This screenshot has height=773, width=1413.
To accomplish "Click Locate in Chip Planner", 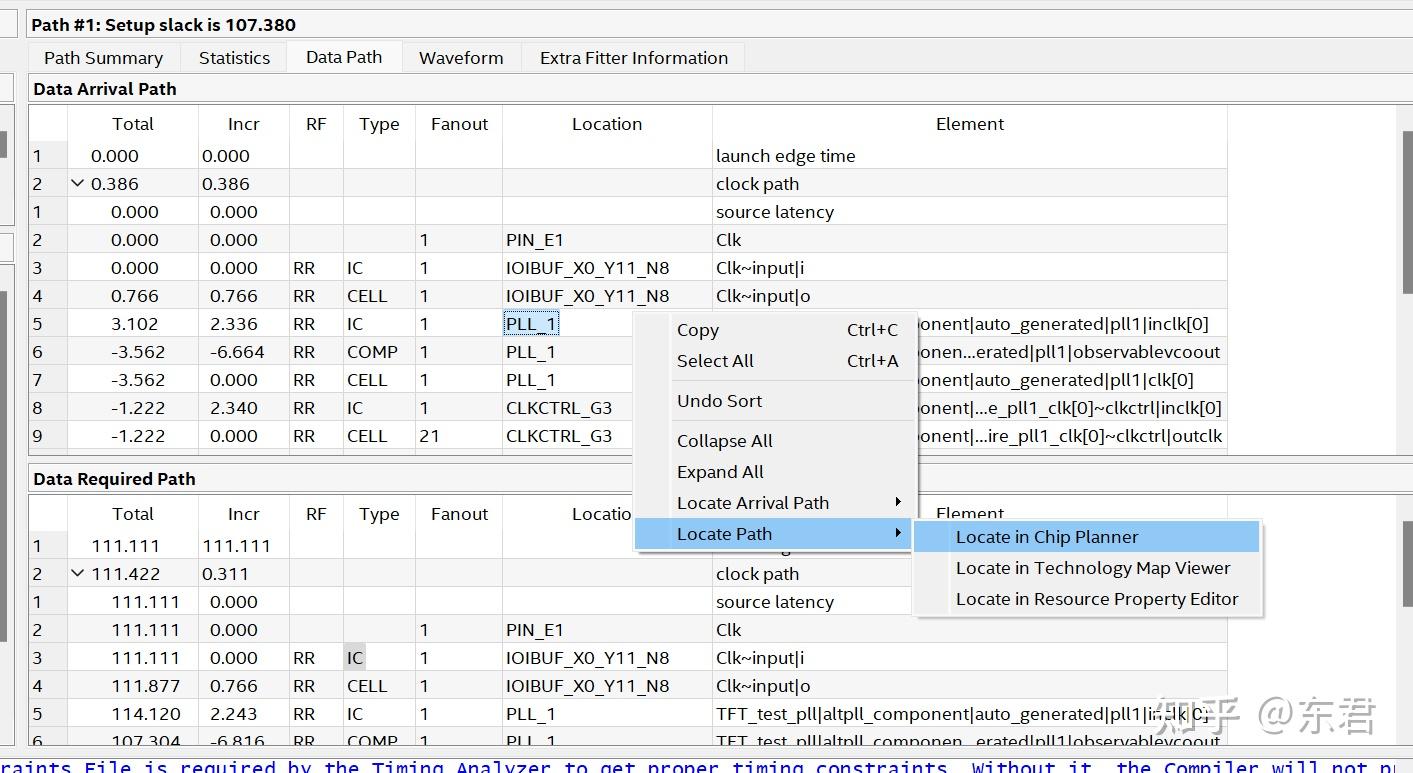I will pyautogui.click(x=1046, y=537).
